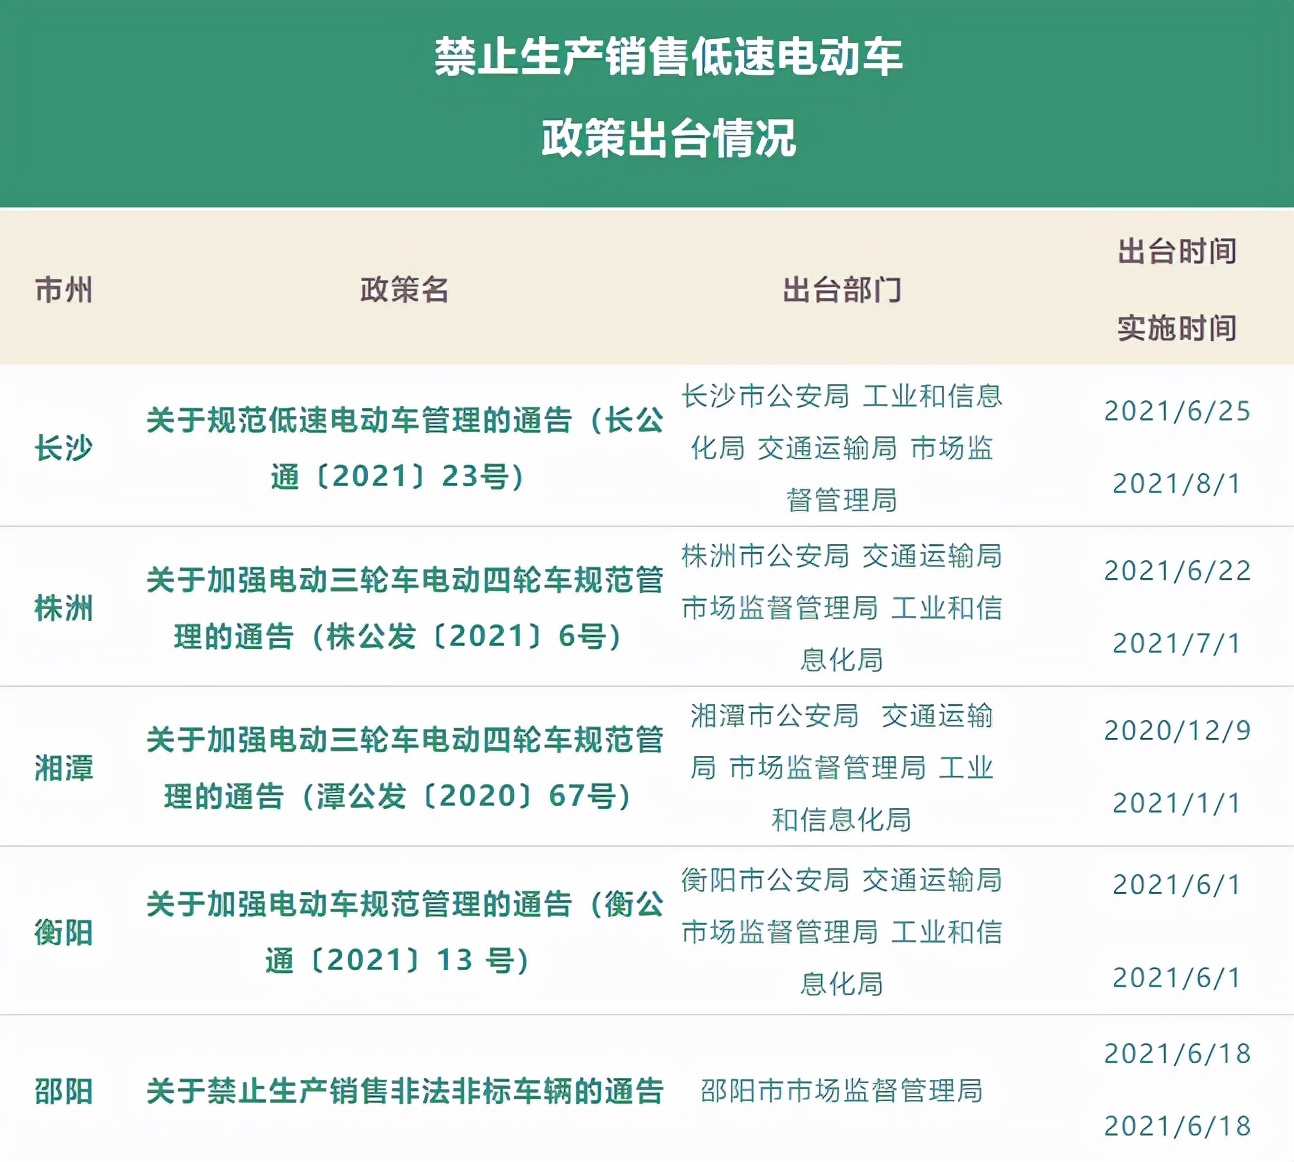
Task: Open the policy 株公发〔2021〕6号
Action: (404, 608)
